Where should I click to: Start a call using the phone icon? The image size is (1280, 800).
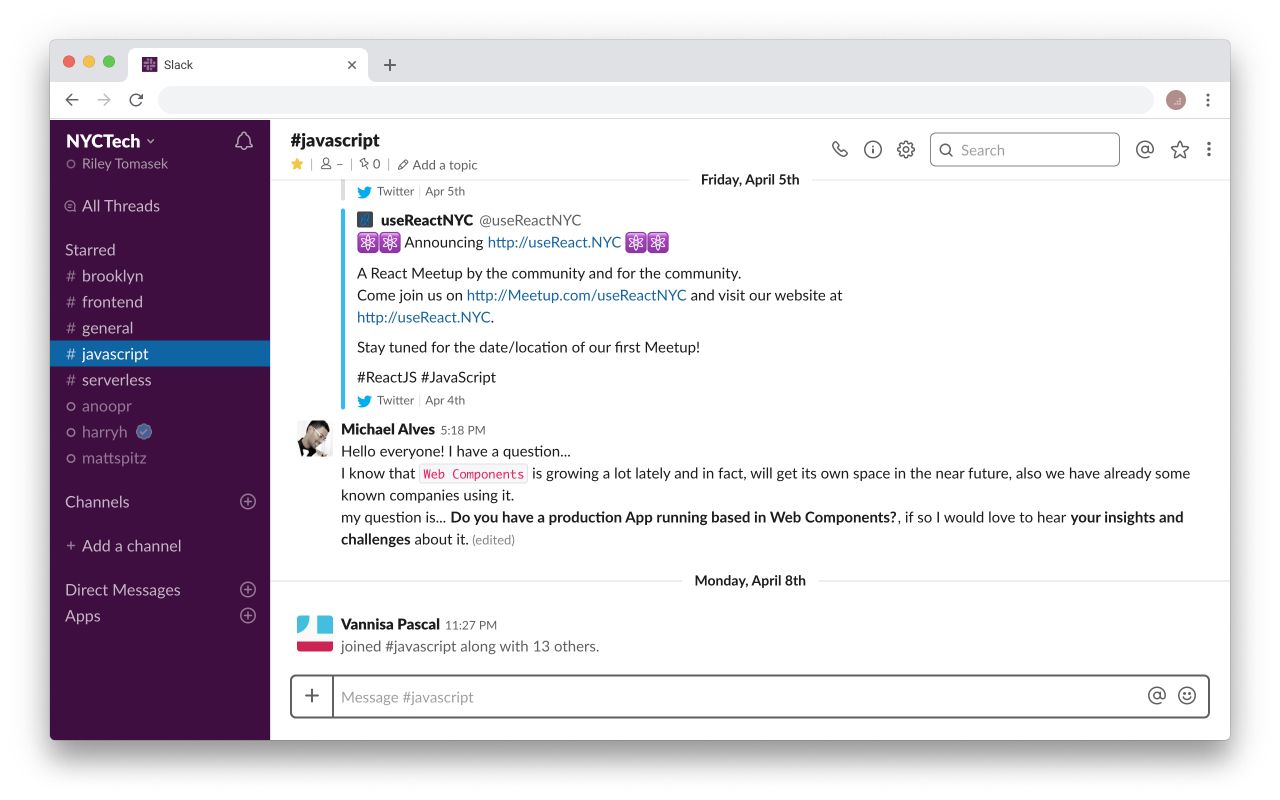click(839, 148)
